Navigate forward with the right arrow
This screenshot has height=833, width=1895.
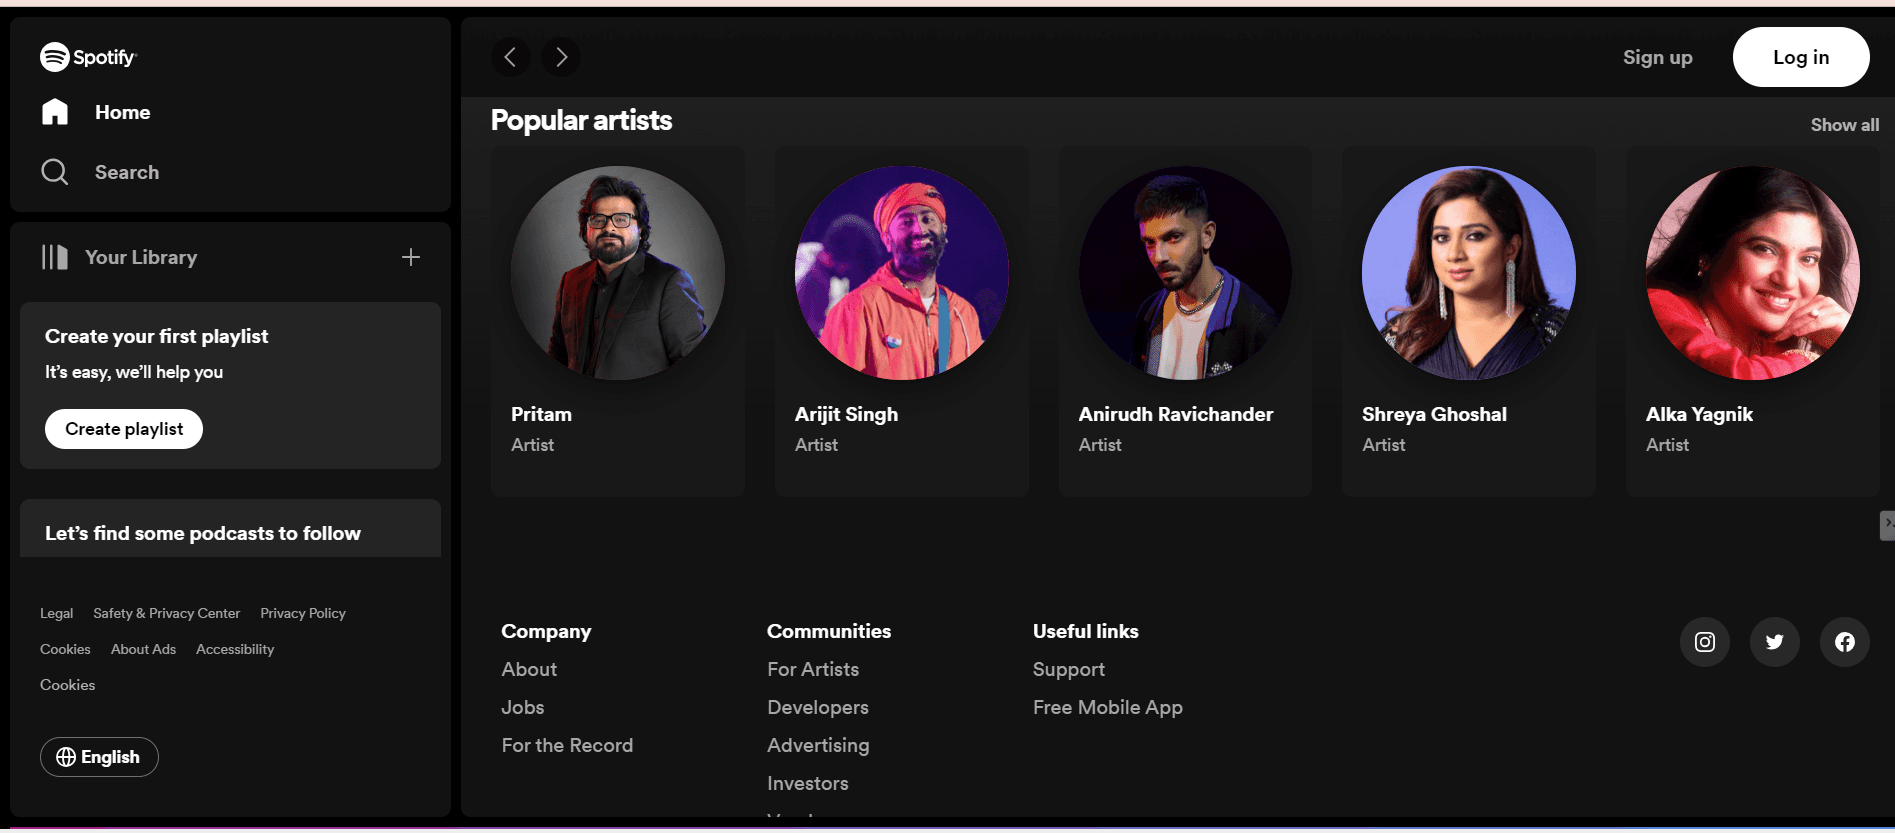(x=560, y=57)
